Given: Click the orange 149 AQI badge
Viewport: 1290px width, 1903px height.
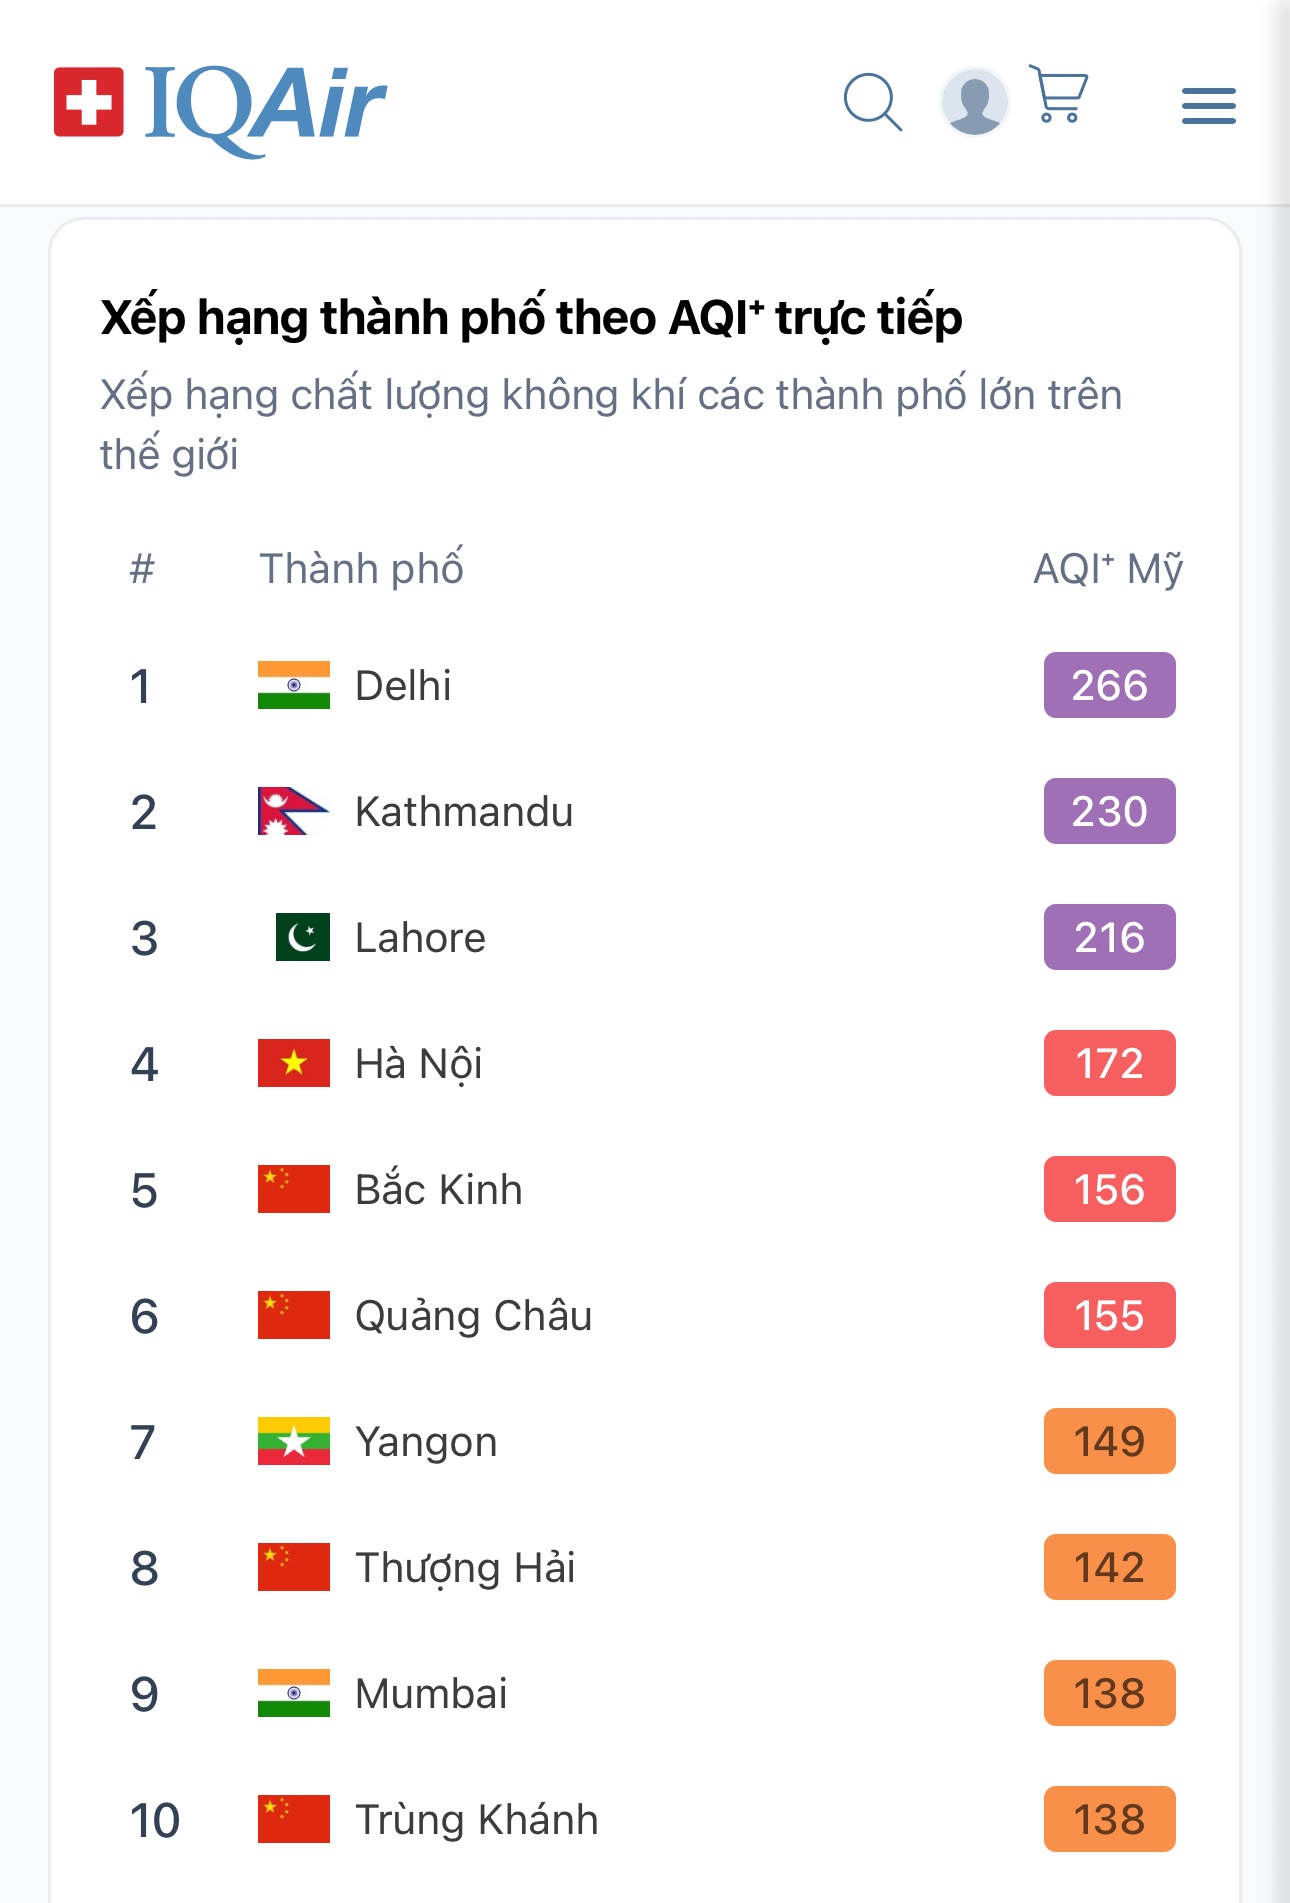Looking at the screenshot, I should click(1109, 1441).
